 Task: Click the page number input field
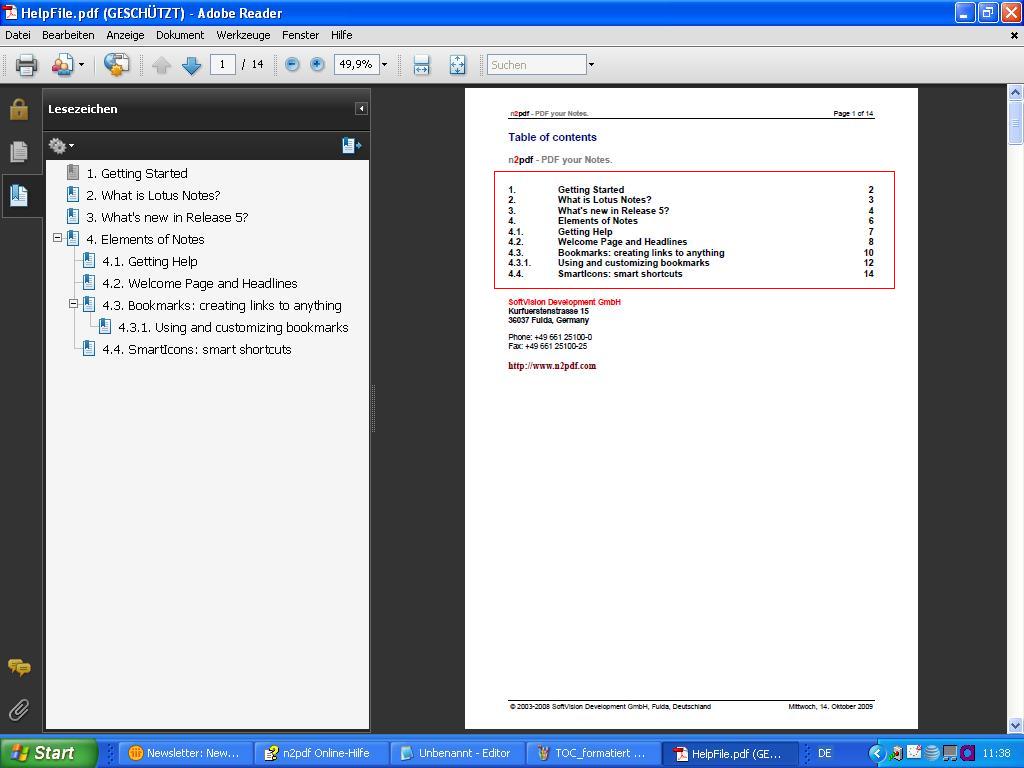click(223, 64)
